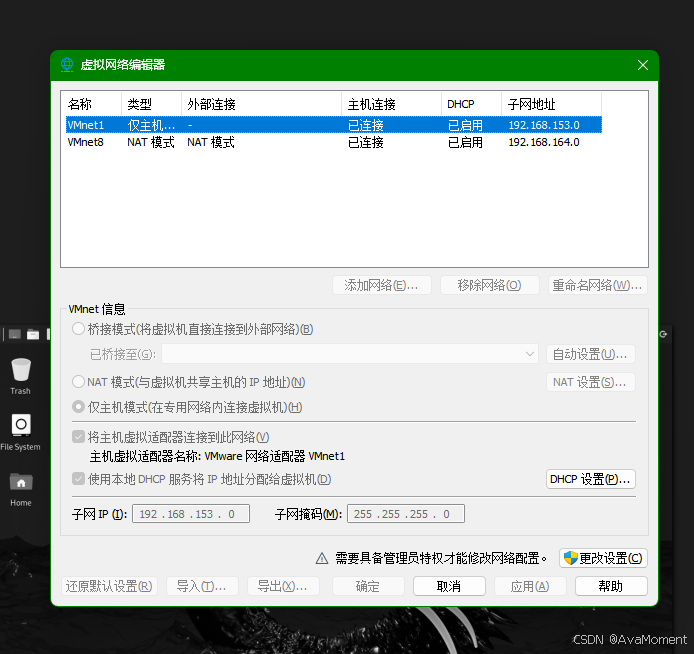This screenshot has height=654, width=694.
Task: Select the NAT mode radio button
Action: click(x=78, y=381)
